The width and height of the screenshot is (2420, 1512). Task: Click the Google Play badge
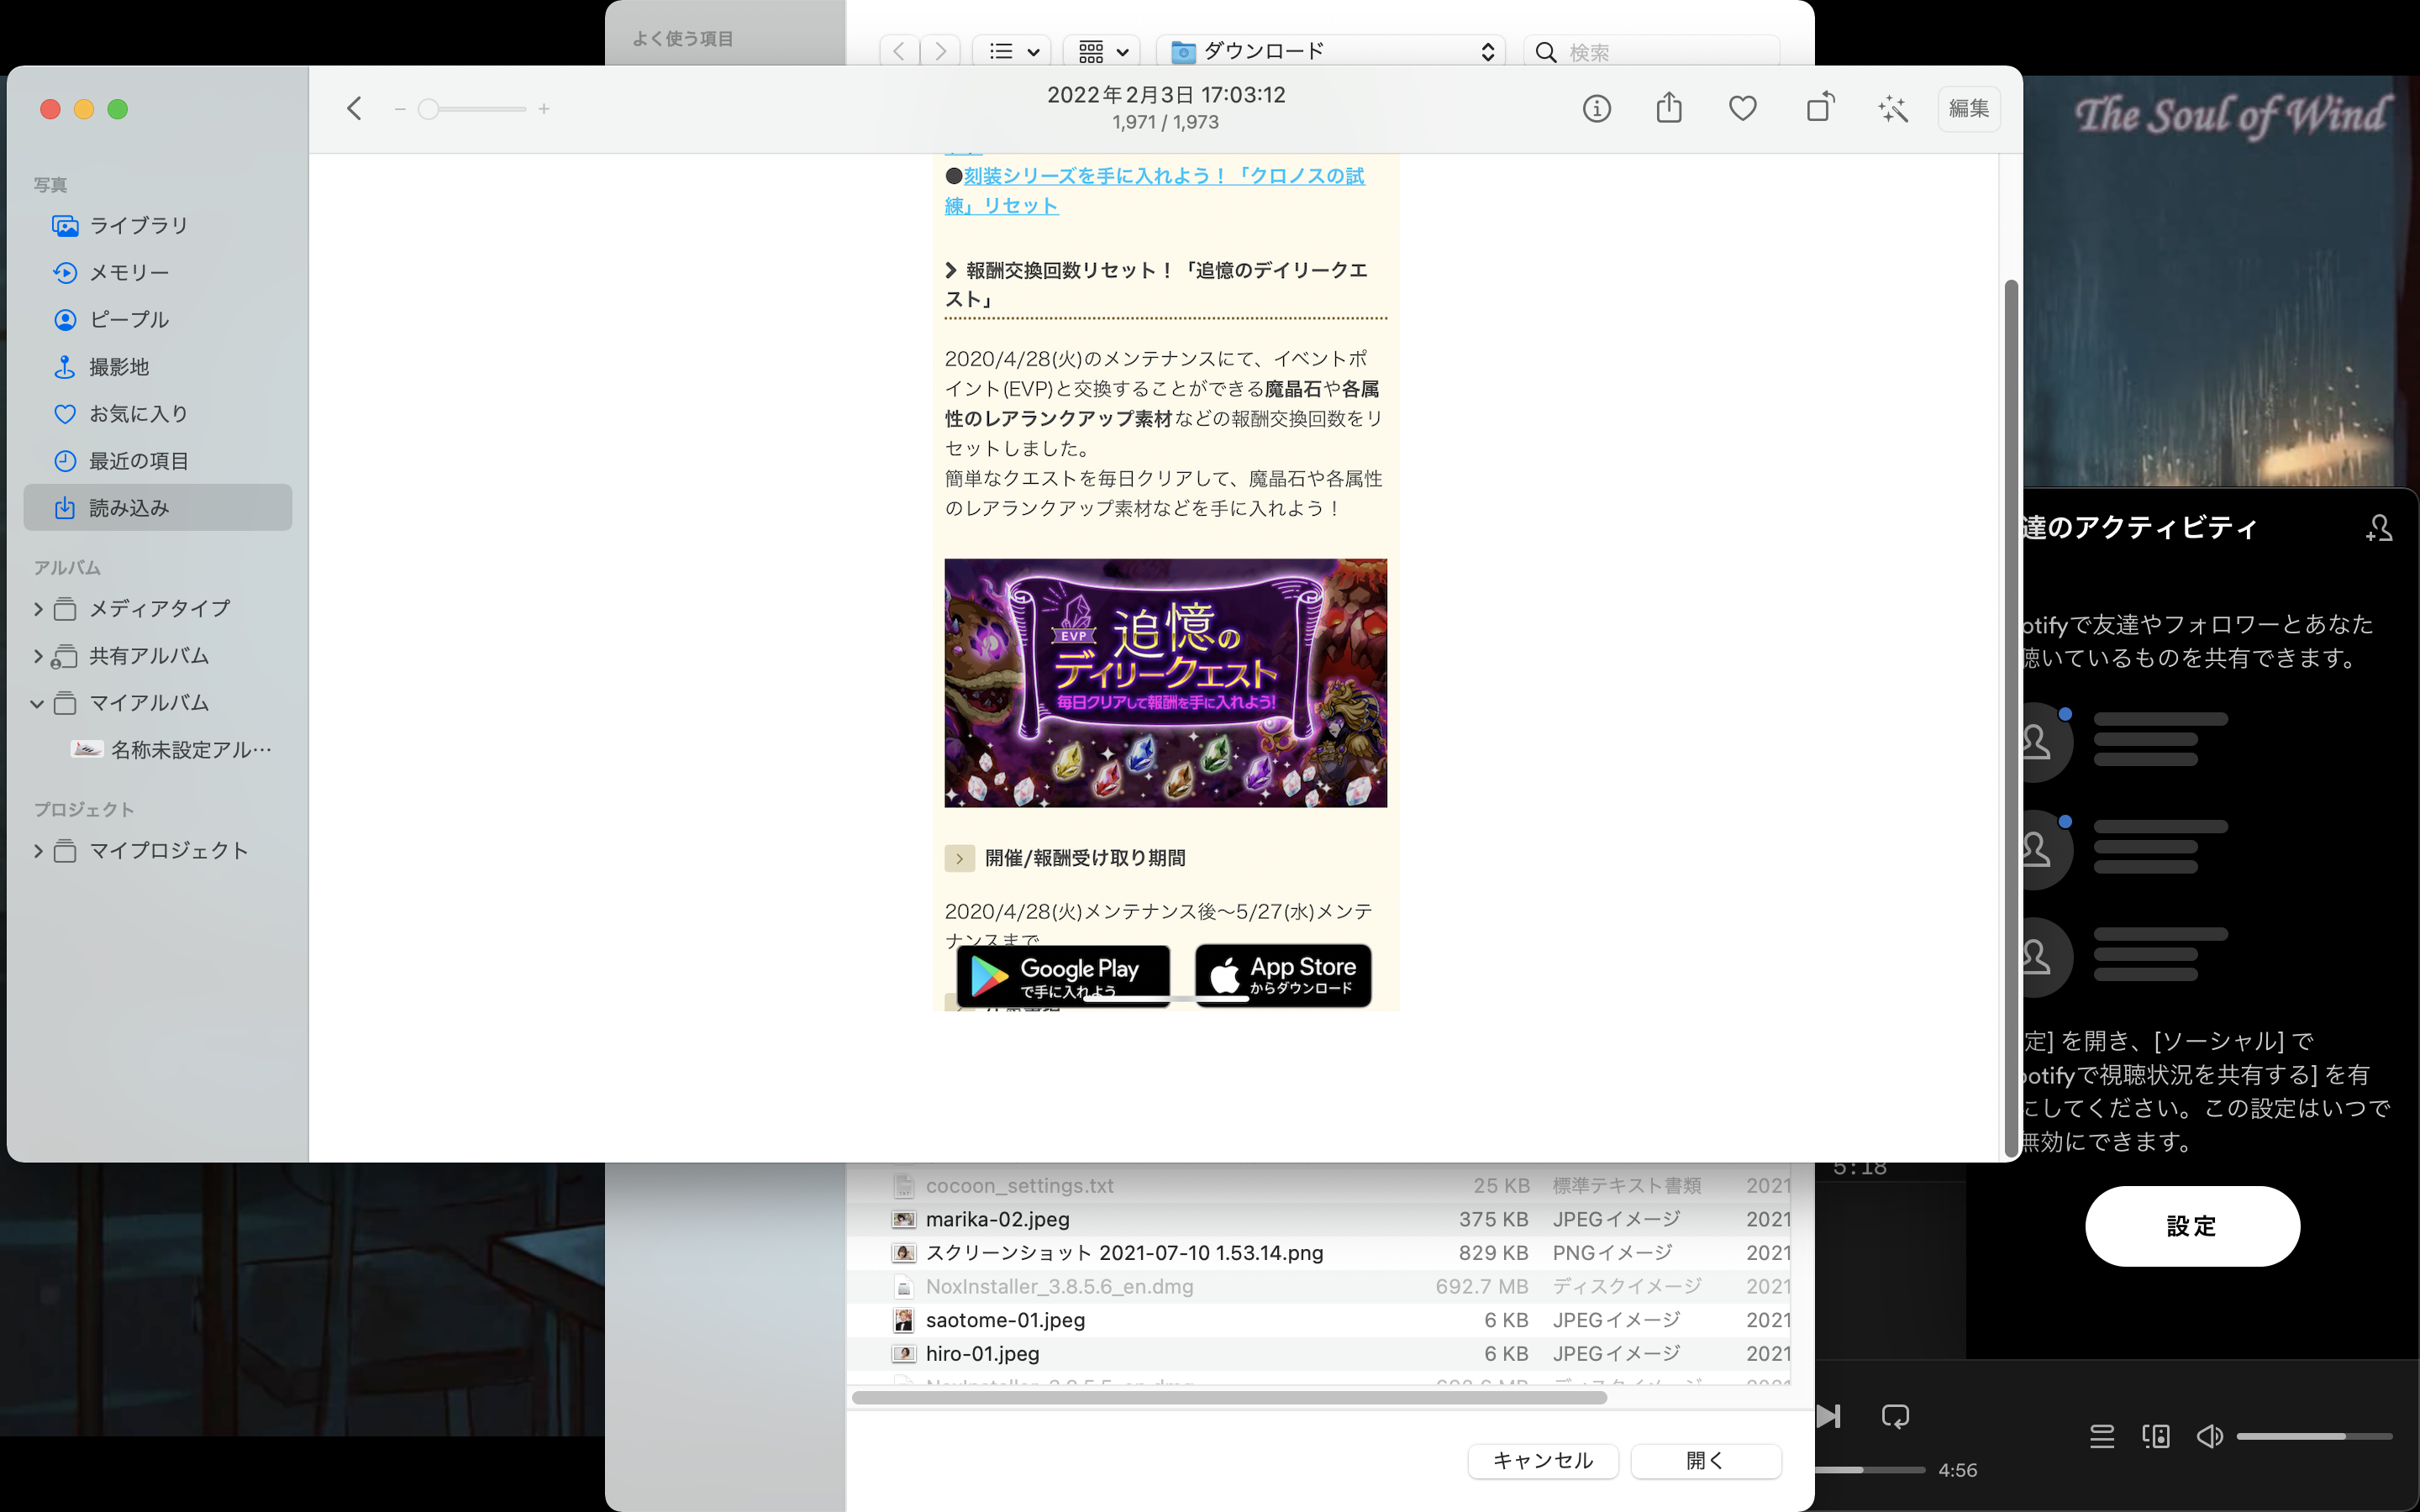coord(1063,976)
